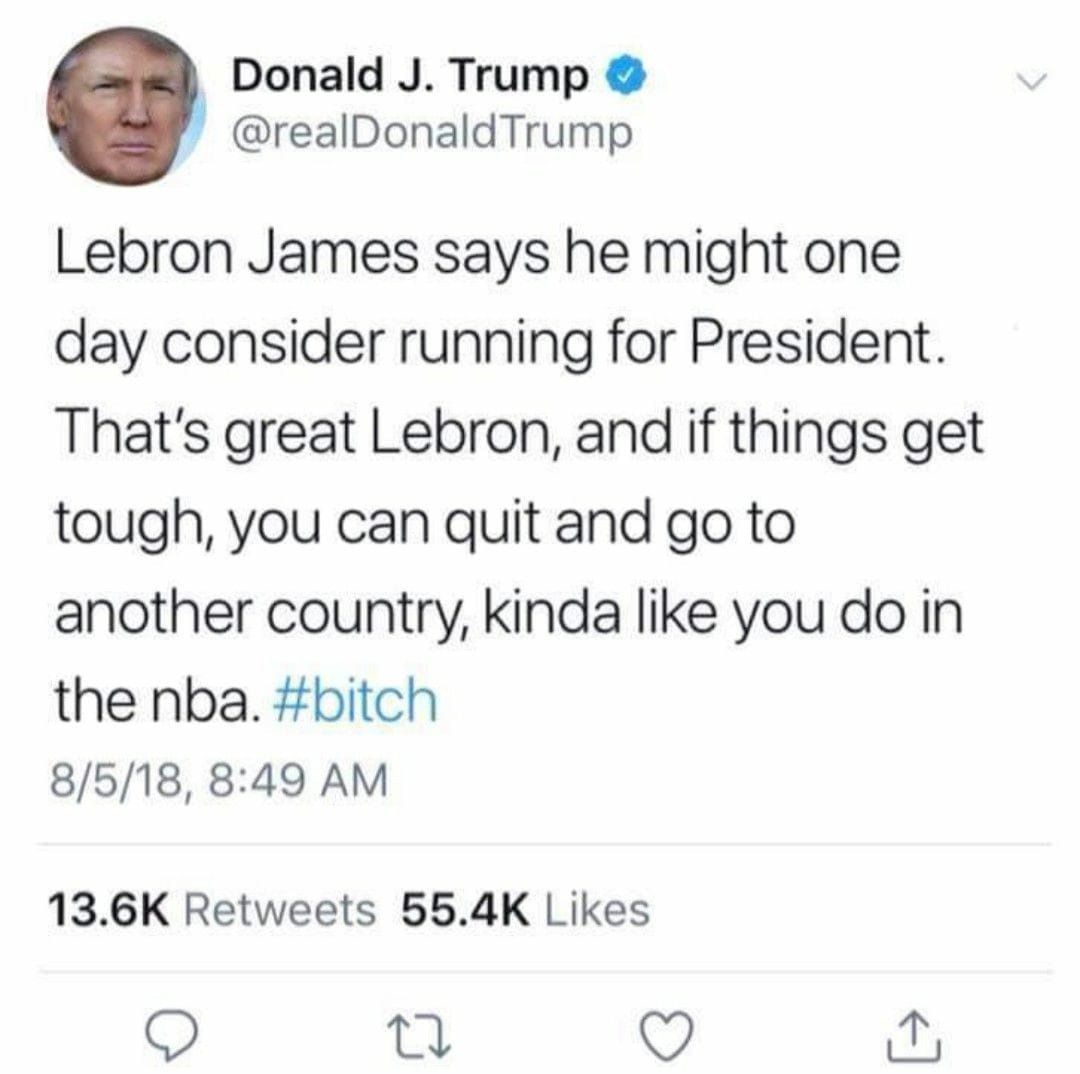Click the 8/5/18, 8:49 AM timestamp

218,782
